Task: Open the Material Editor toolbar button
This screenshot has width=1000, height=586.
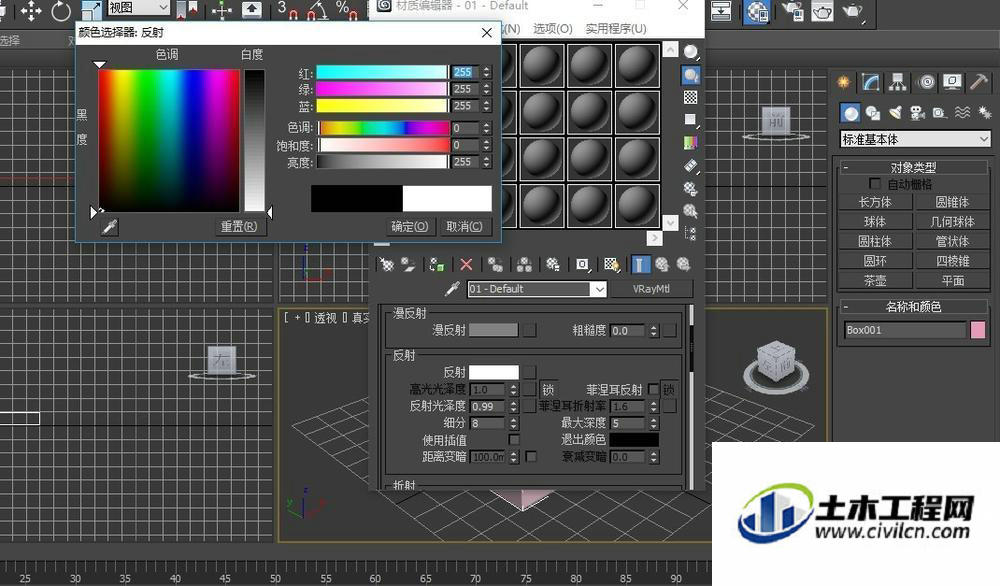Action: [757, 11]
